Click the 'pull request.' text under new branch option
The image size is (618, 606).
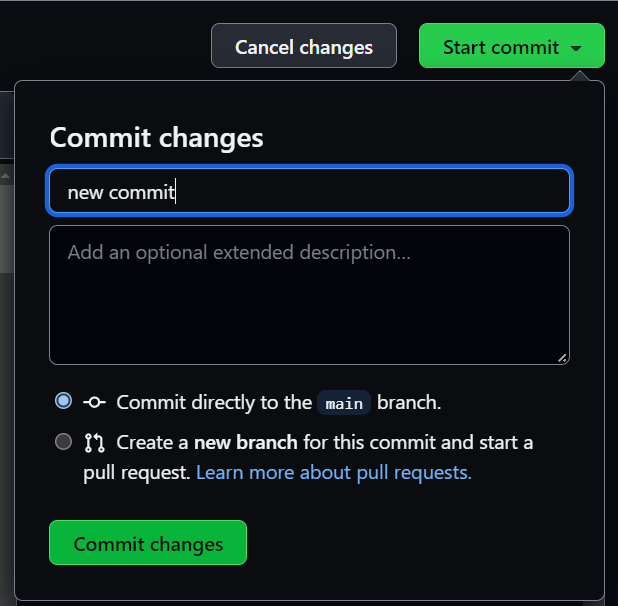click(137, 473)
